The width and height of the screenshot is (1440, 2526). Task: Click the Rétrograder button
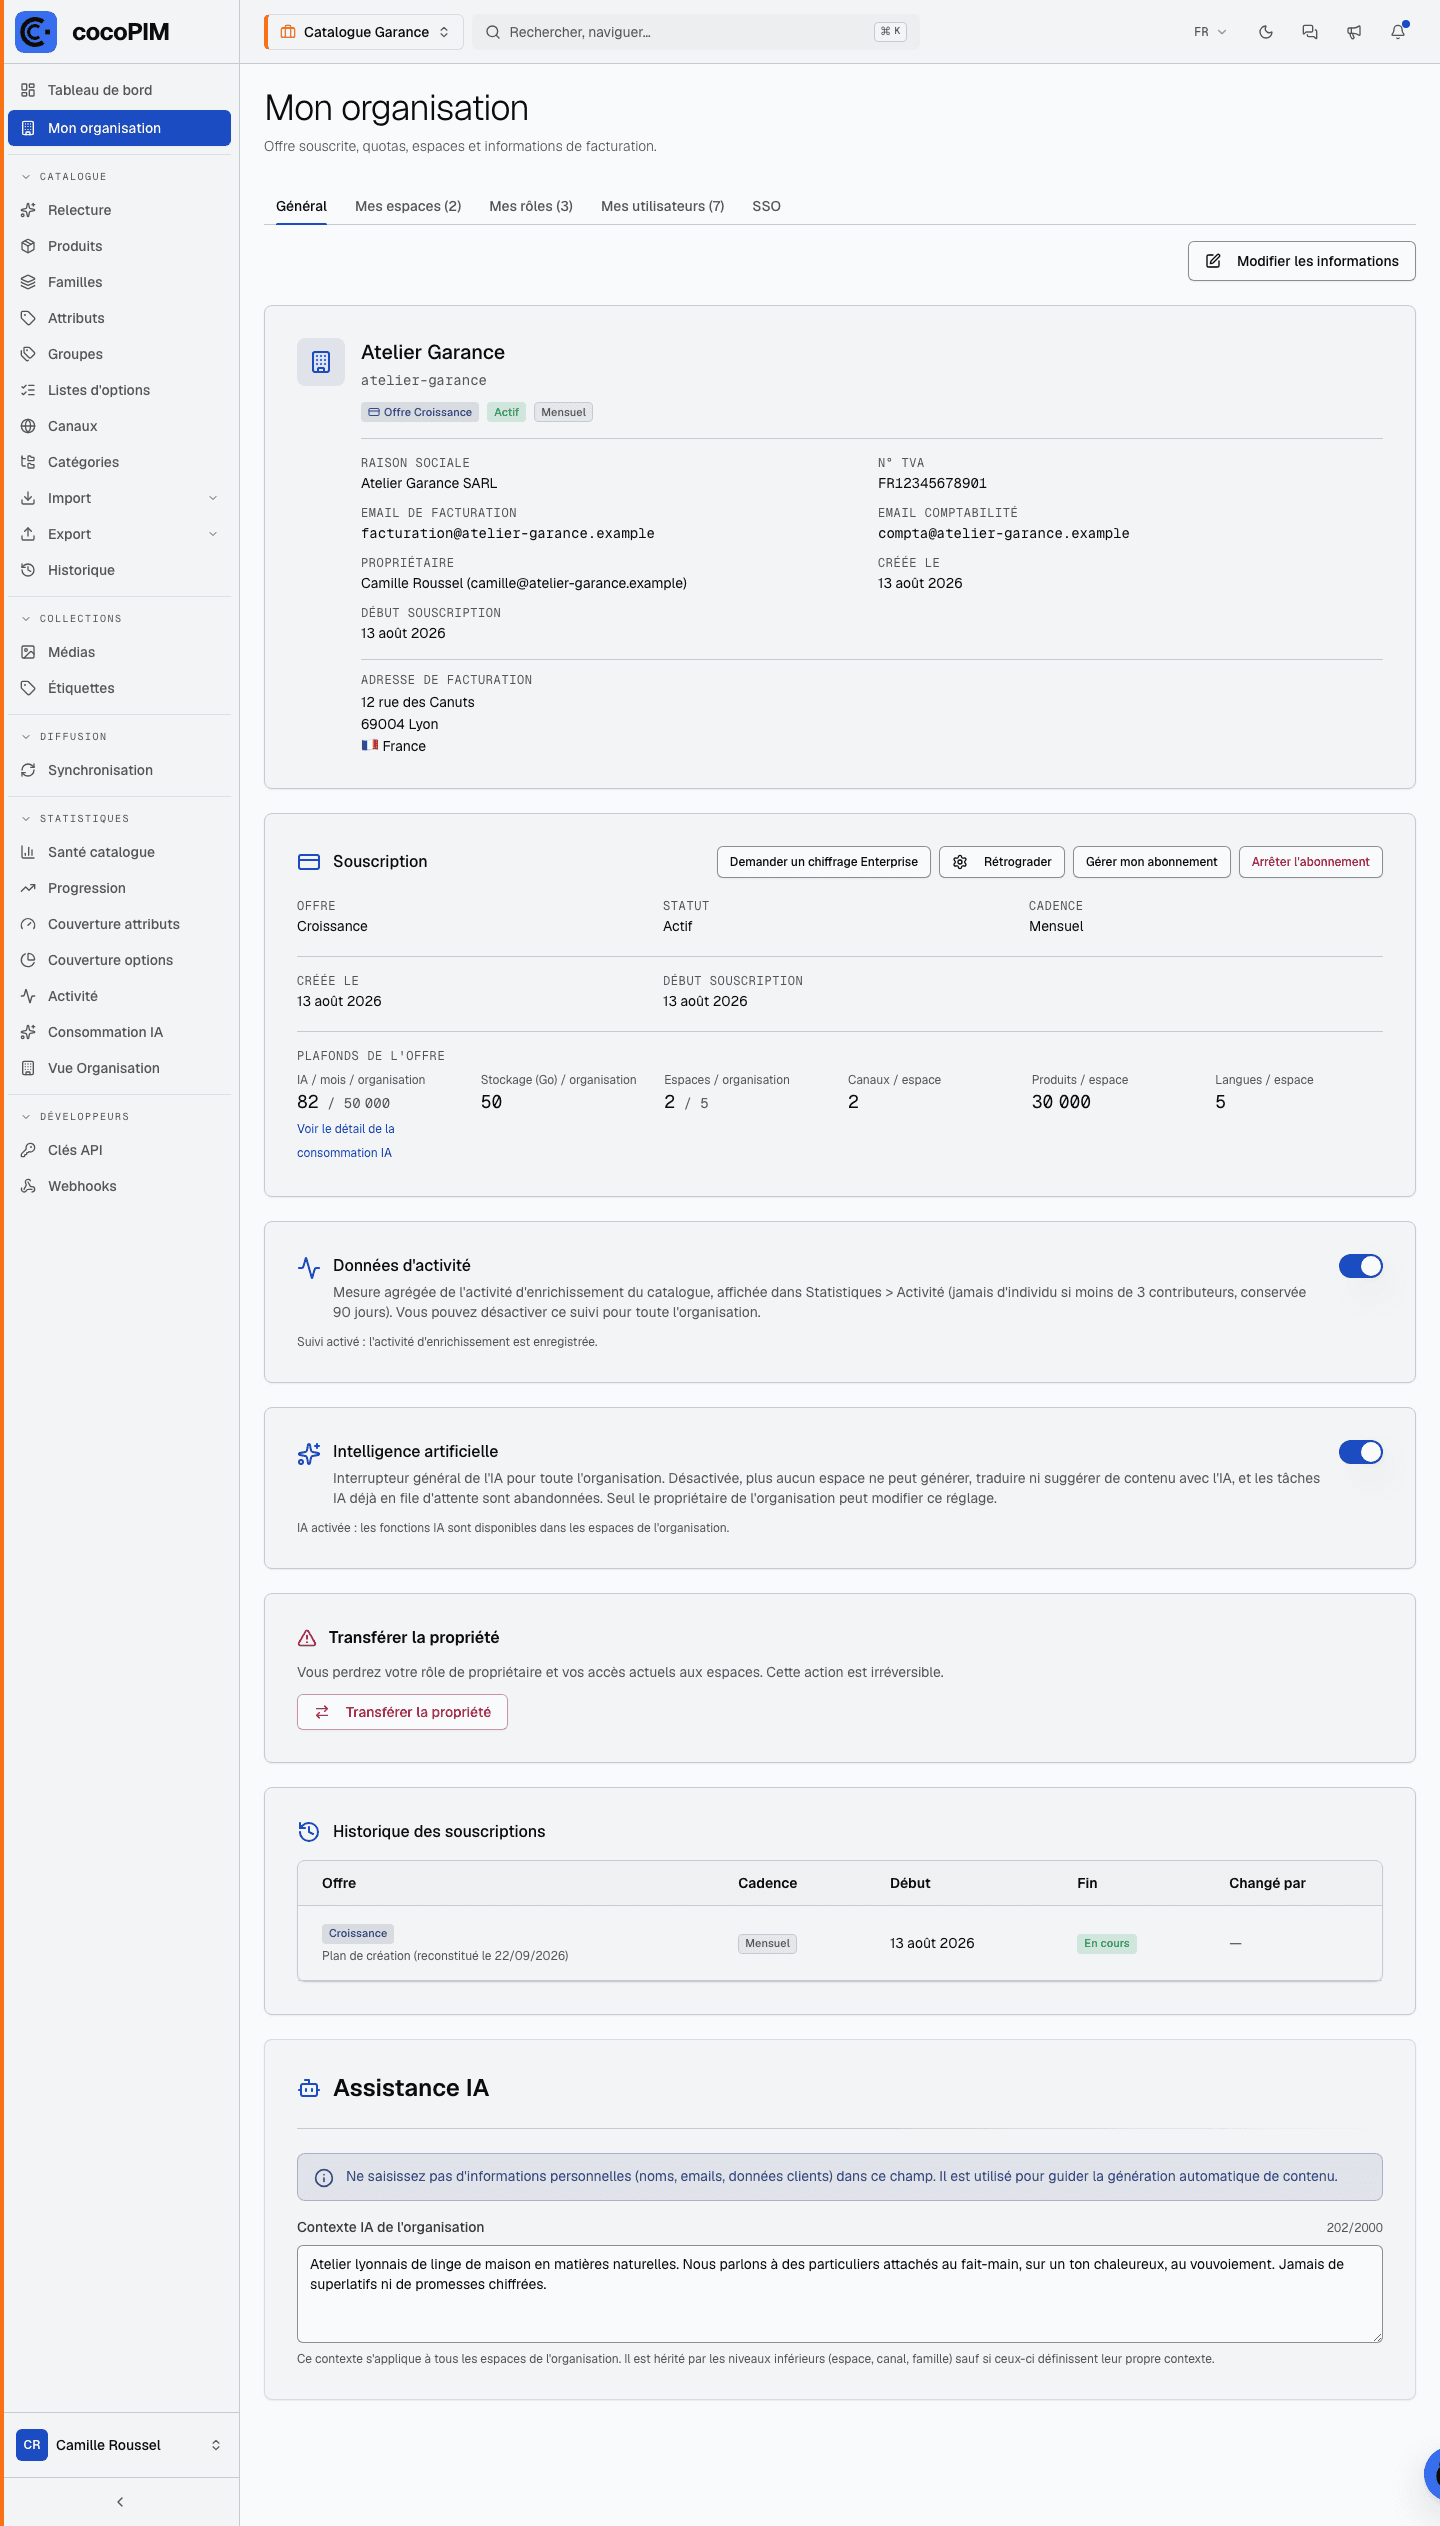point(1002,862)
